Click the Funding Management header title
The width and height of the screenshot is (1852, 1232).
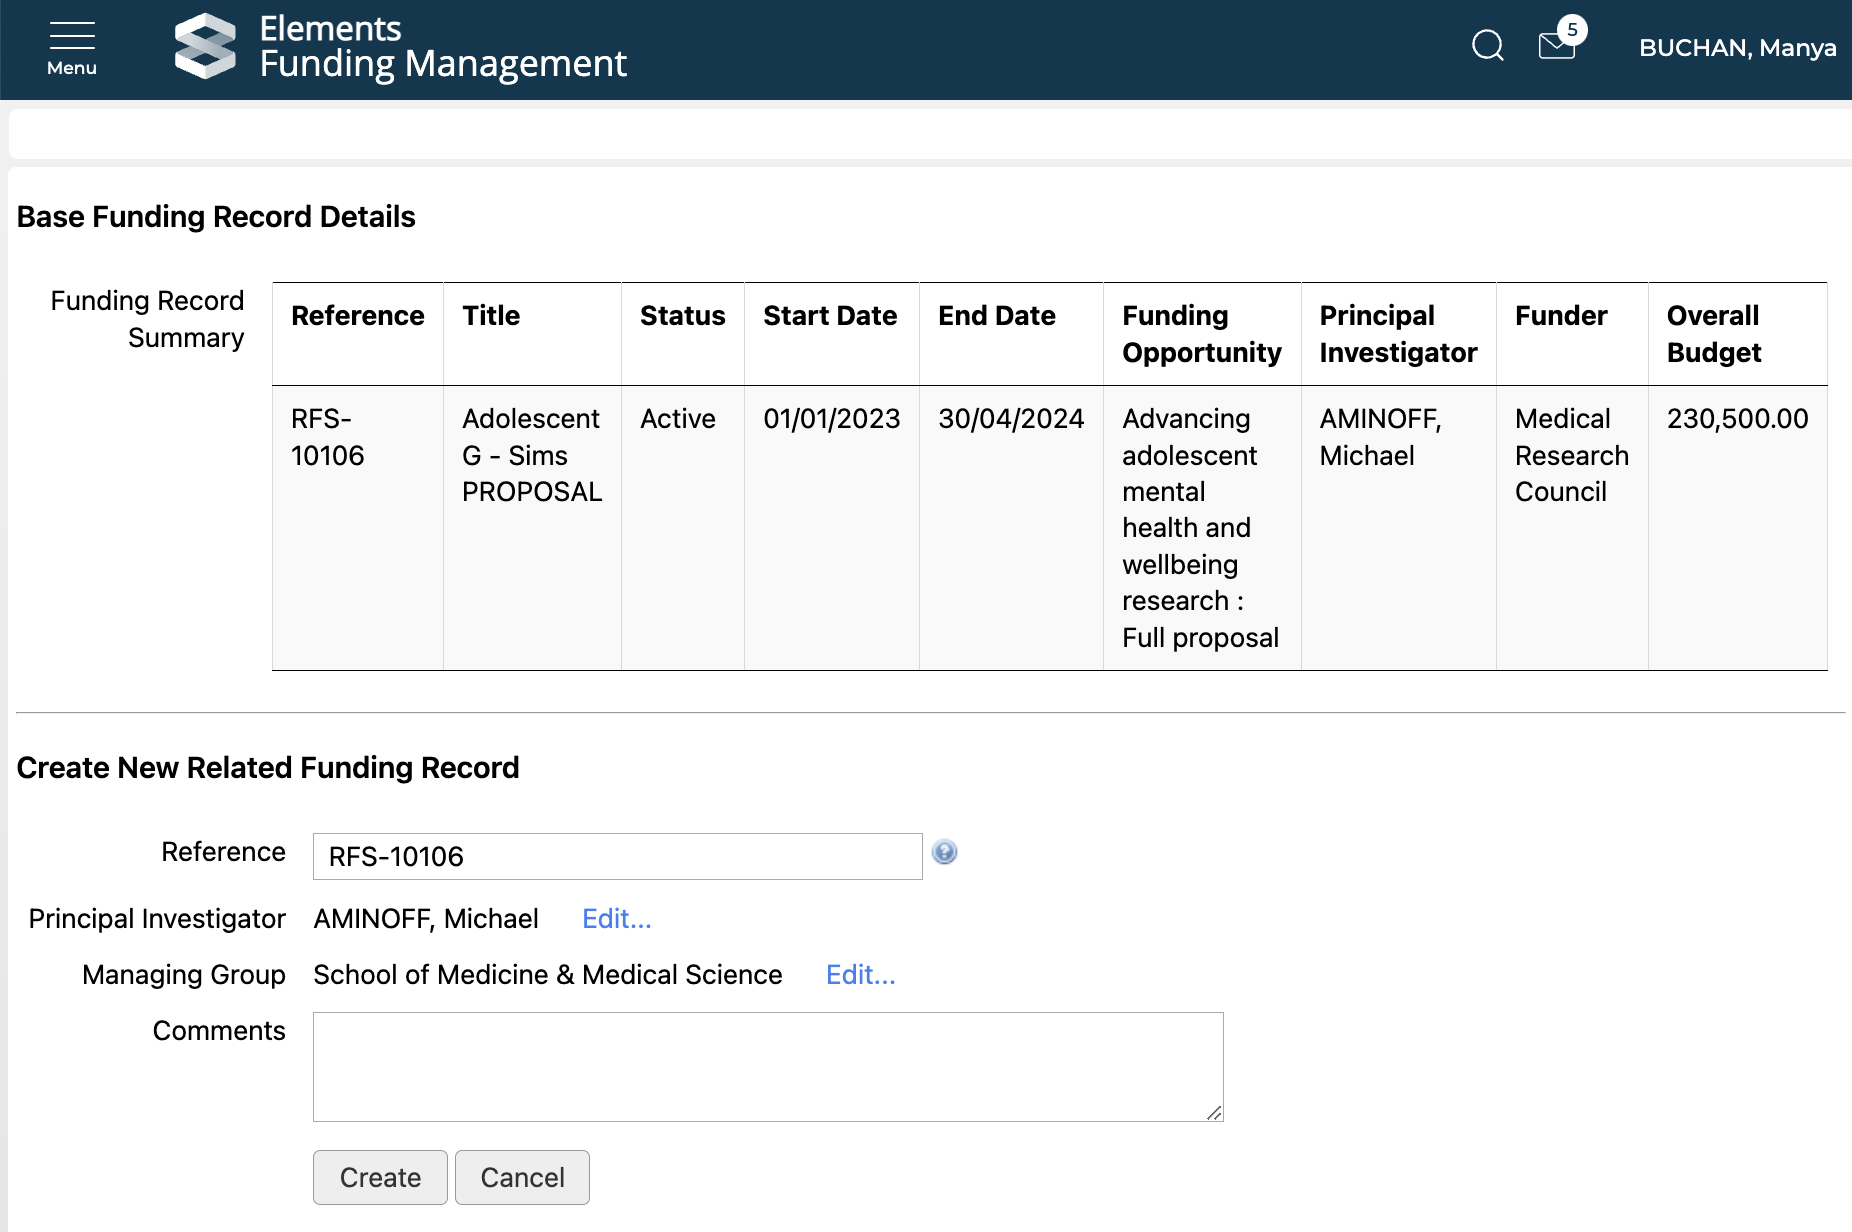(443, 64)
